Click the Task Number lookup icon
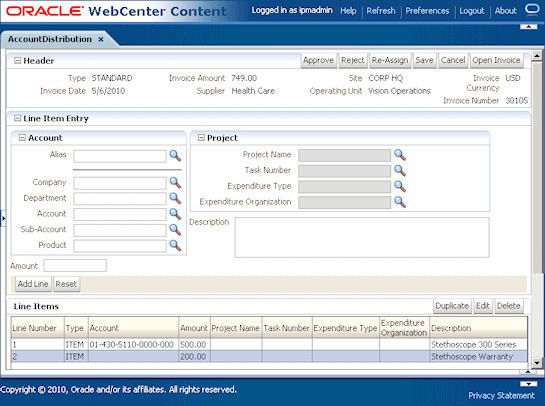This screenshot has width=545, height=406. (400, 171)
